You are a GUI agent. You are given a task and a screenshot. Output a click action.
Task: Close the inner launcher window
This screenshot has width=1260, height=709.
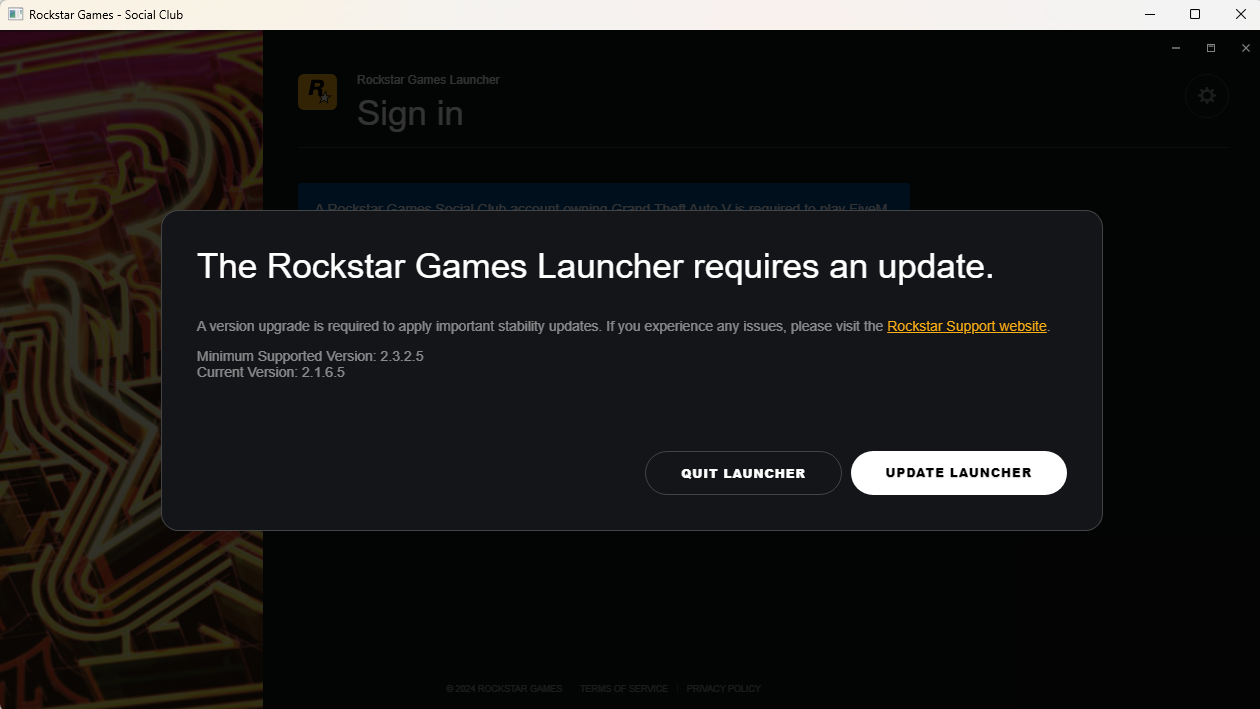[1245, 48]
